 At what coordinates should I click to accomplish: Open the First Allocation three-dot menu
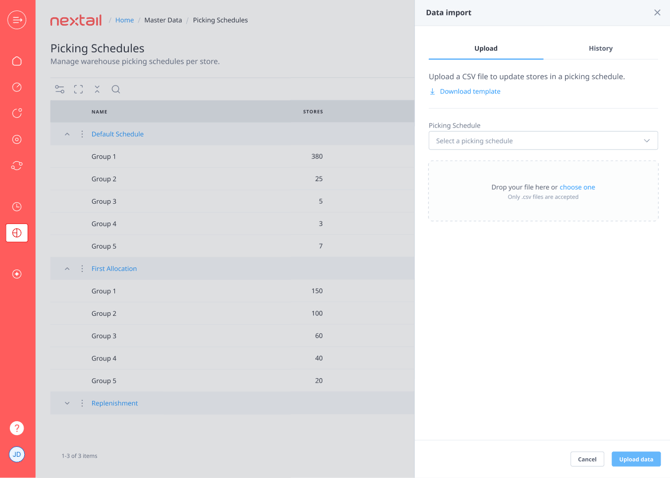(x=82, y=269)
